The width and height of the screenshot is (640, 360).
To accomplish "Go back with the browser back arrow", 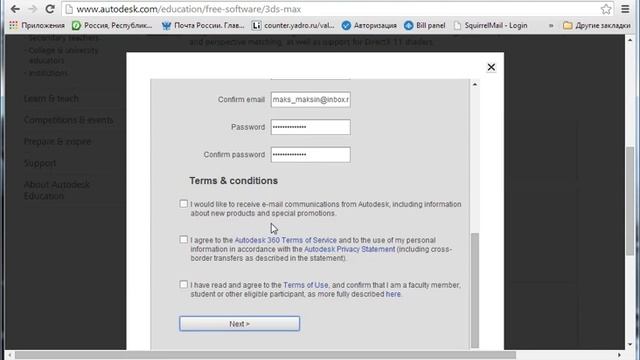I will [x=15, y=9].
